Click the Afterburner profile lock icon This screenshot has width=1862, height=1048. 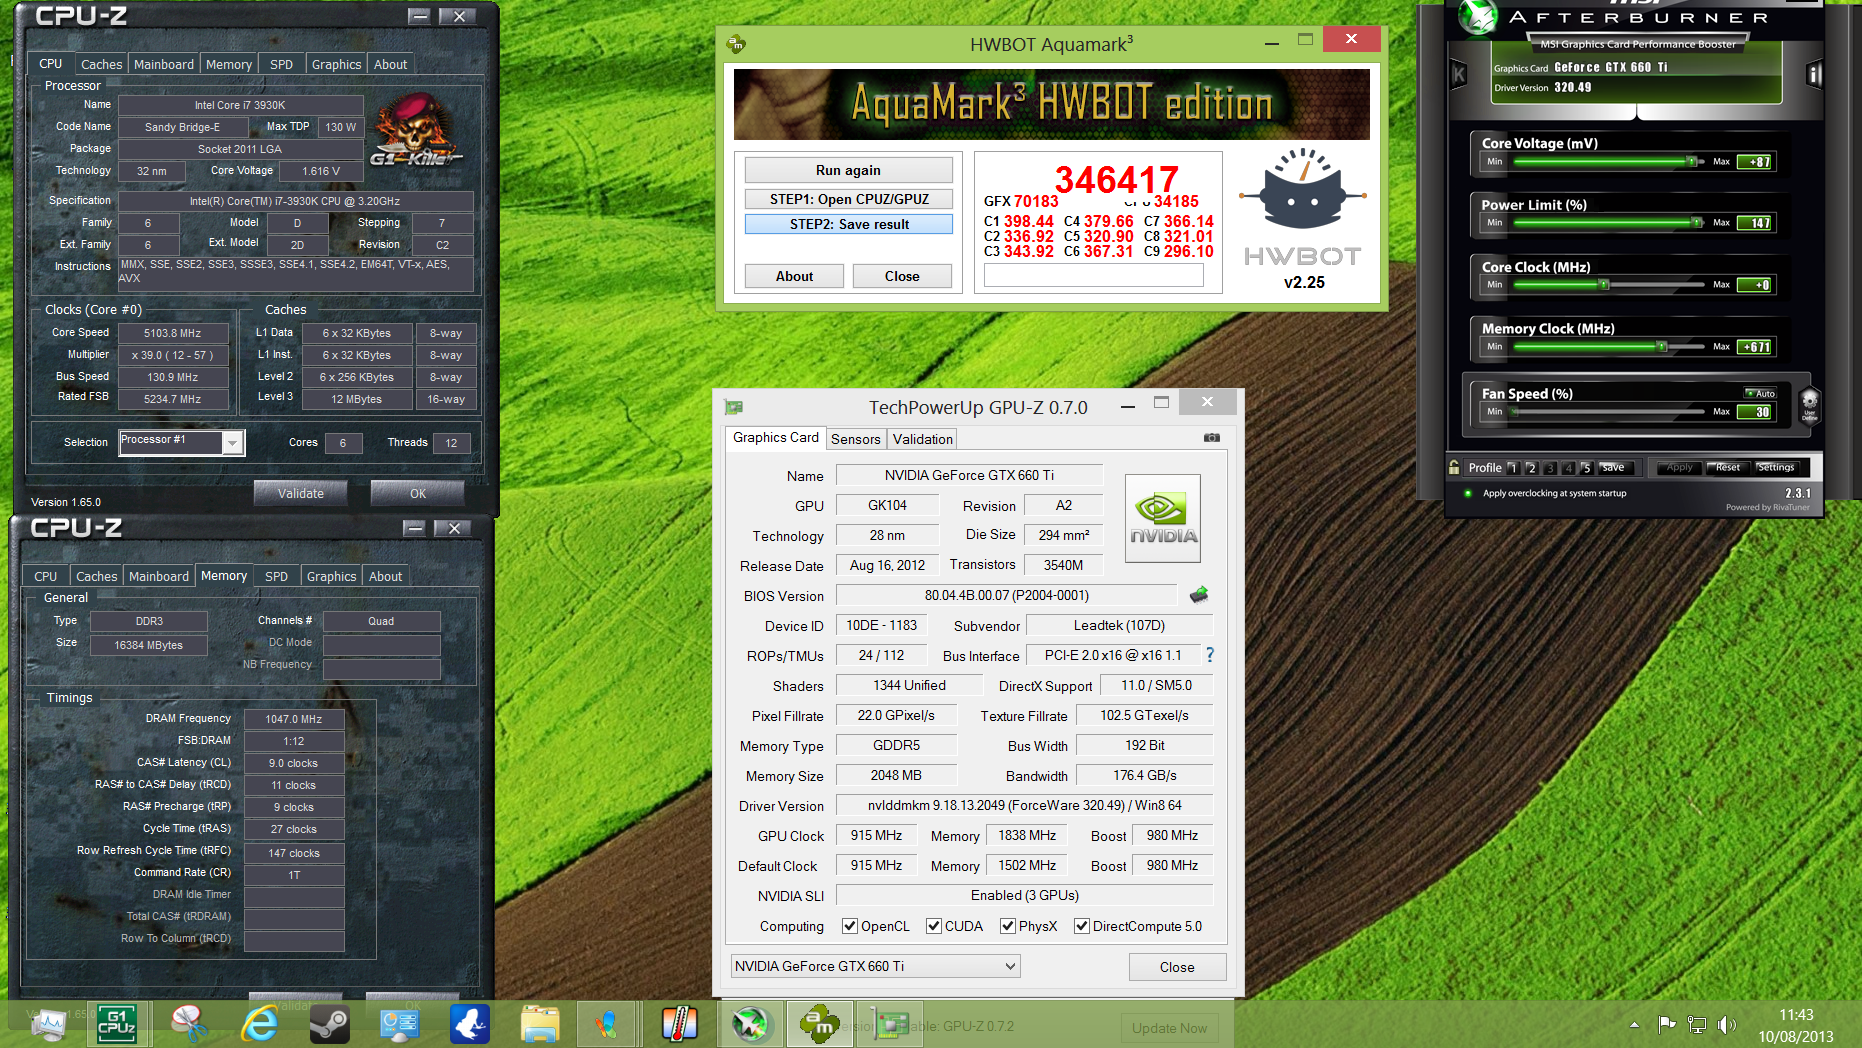(x=1454, y=467)
